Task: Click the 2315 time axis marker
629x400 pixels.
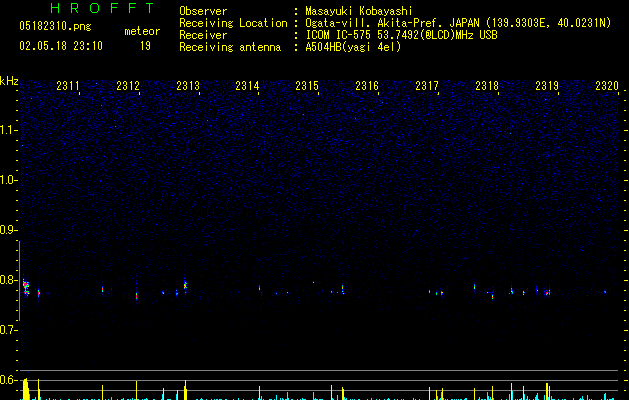Action: point(307,86)
